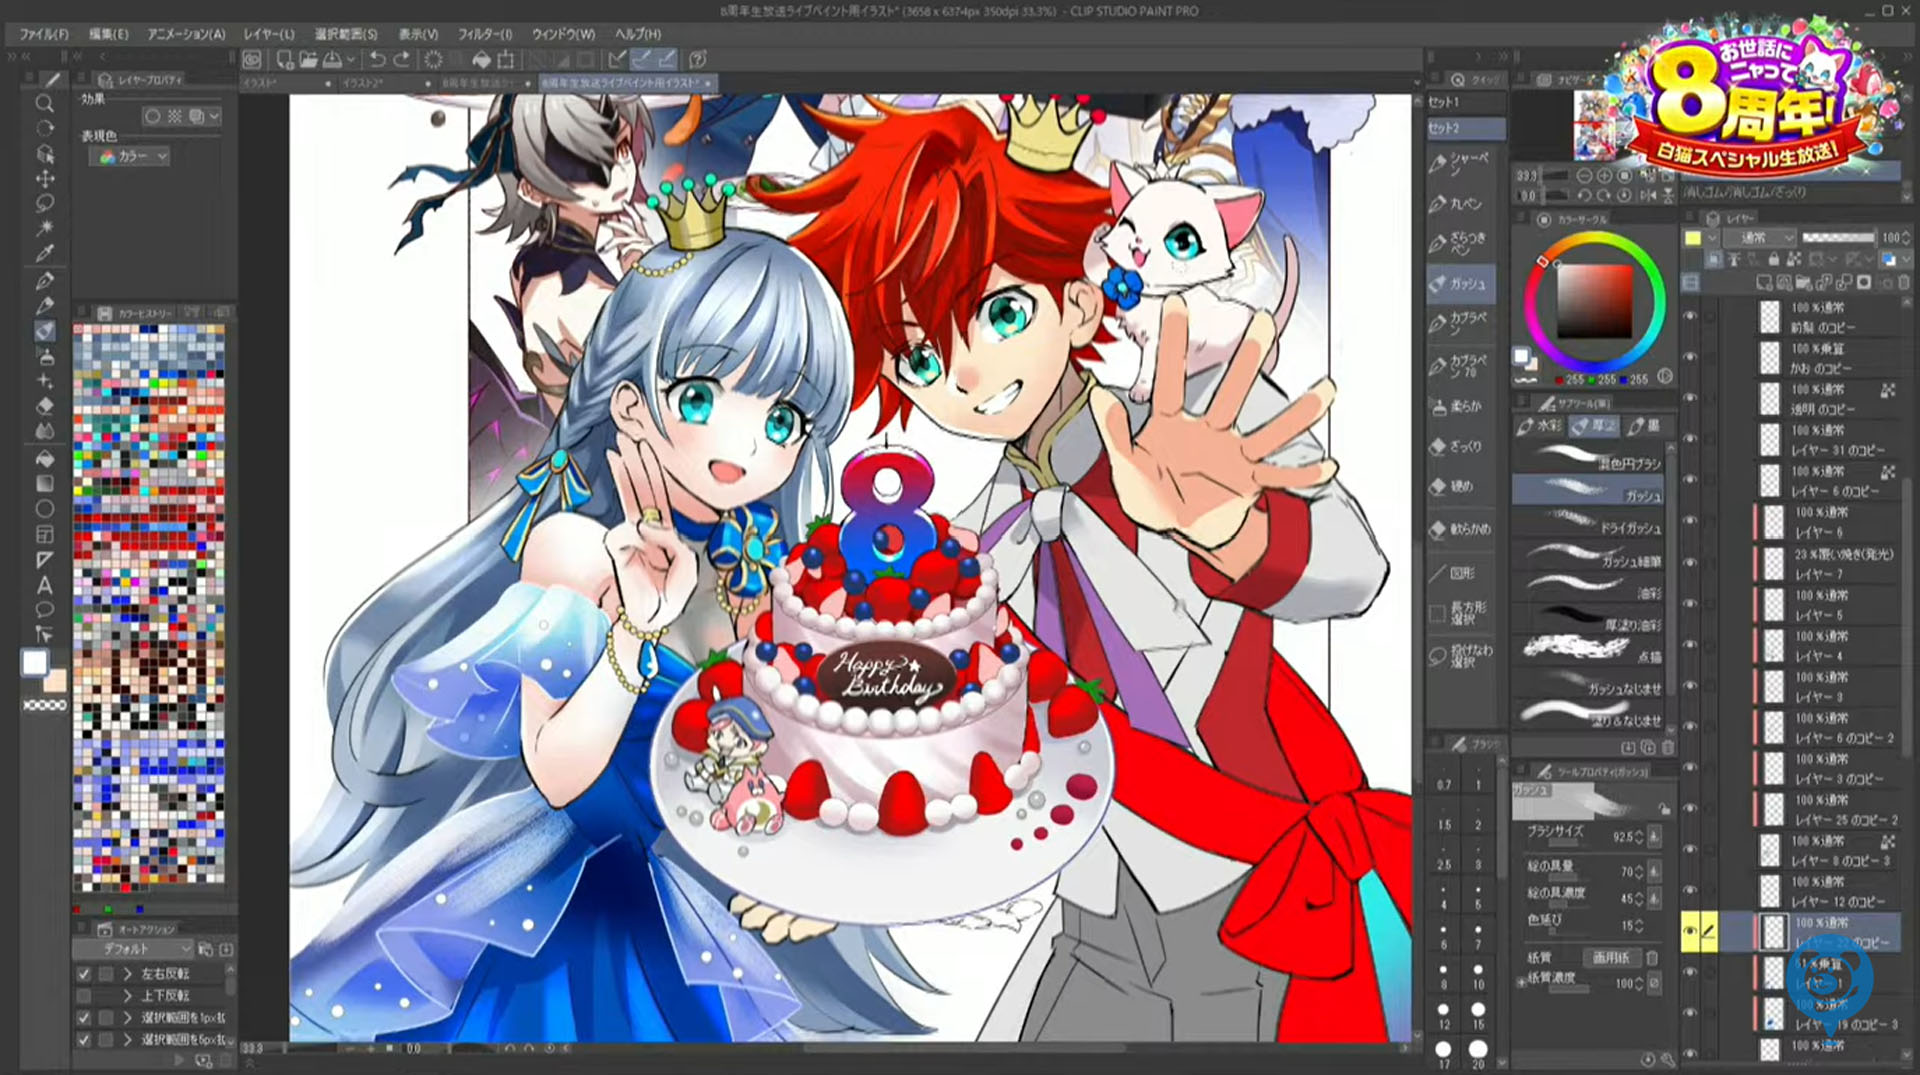The image size is (1920, 1075).
Task: Toggle visibility of 前髪 のコピー layer
Action: coord(1690,317)
